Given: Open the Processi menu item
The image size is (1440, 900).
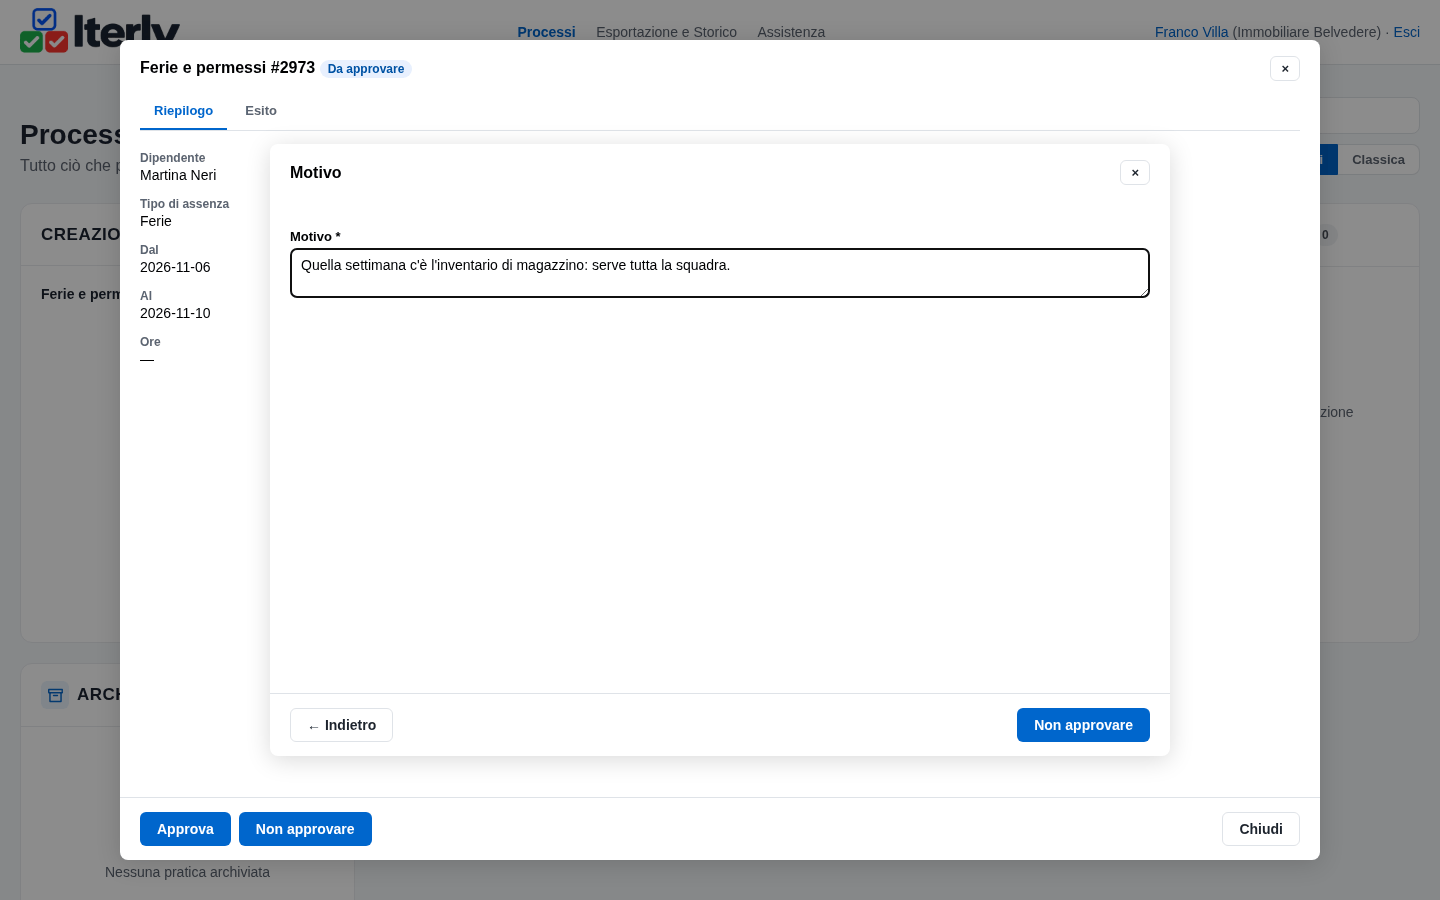Looking at the screenshot, I should (x=546, y=32).
